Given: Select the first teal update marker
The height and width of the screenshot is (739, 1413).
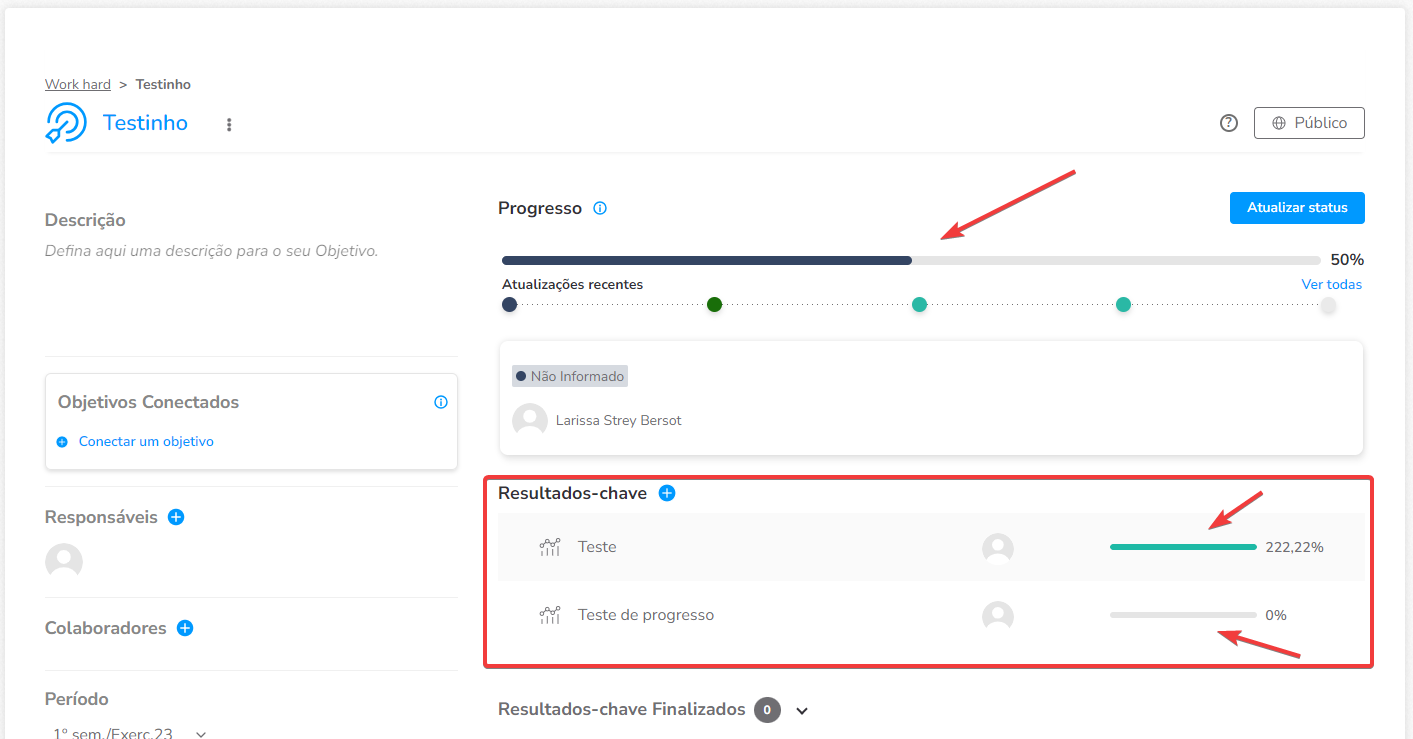Looking at the screenshot, I should point(919,305).
